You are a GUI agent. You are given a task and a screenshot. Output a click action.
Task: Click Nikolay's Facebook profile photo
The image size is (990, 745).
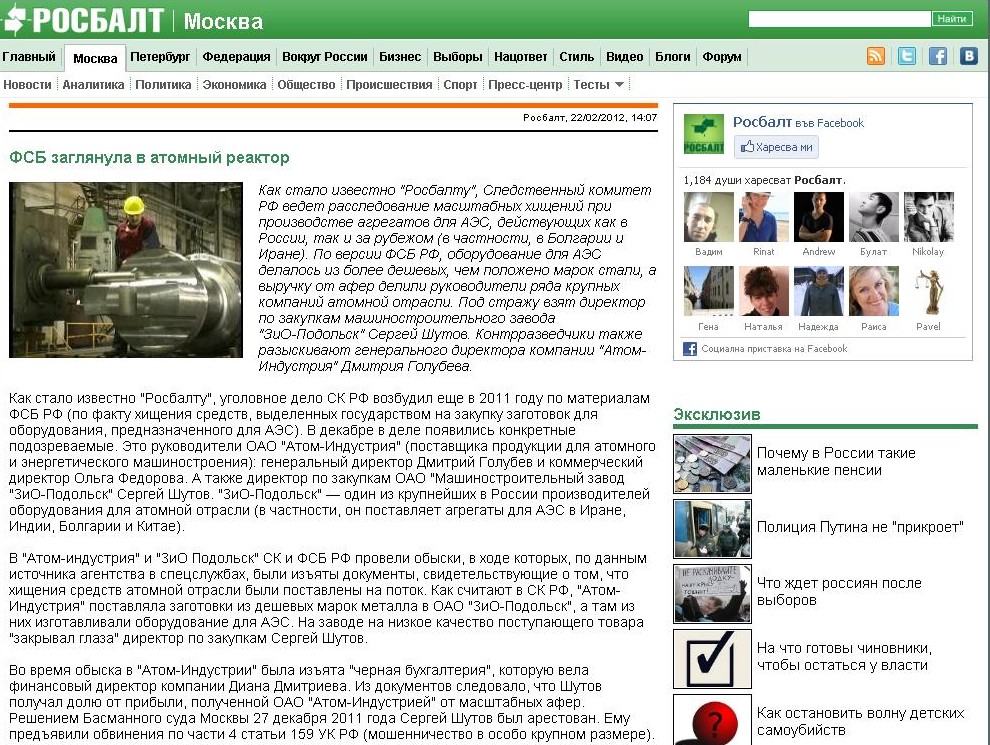coord(928,217)
